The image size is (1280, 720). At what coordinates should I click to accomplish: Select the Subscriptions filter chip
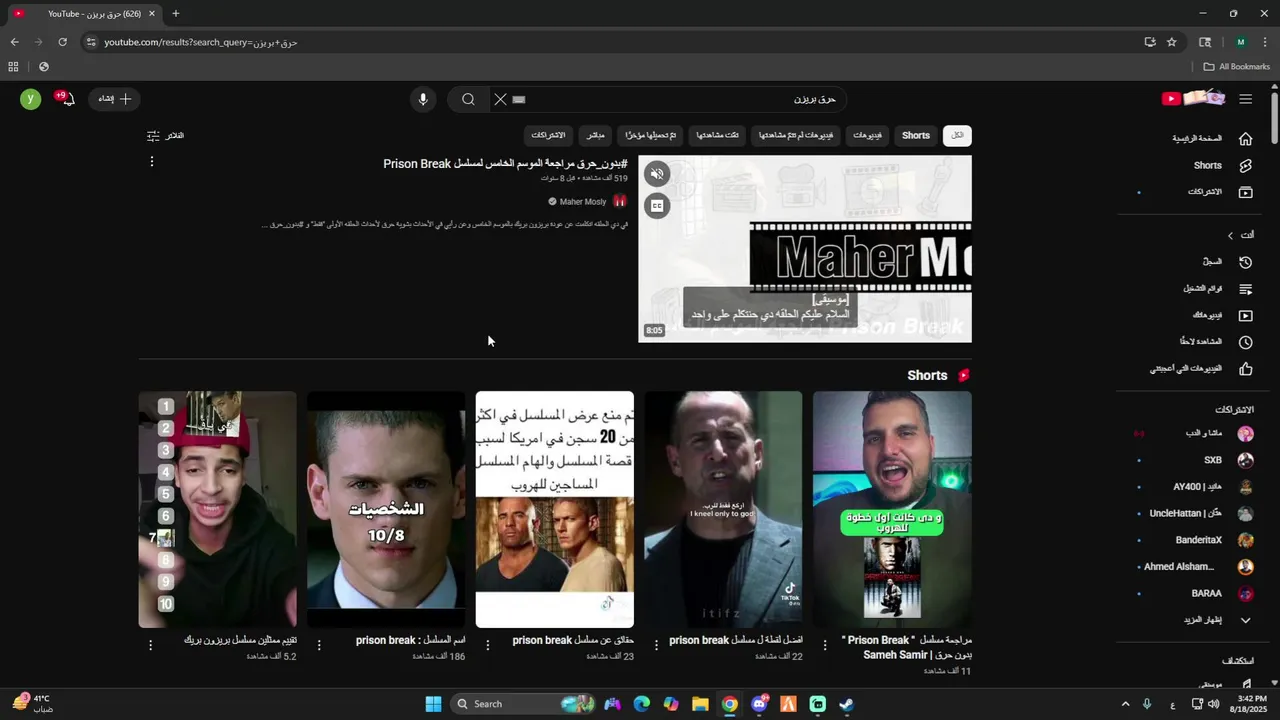(548, 136)
